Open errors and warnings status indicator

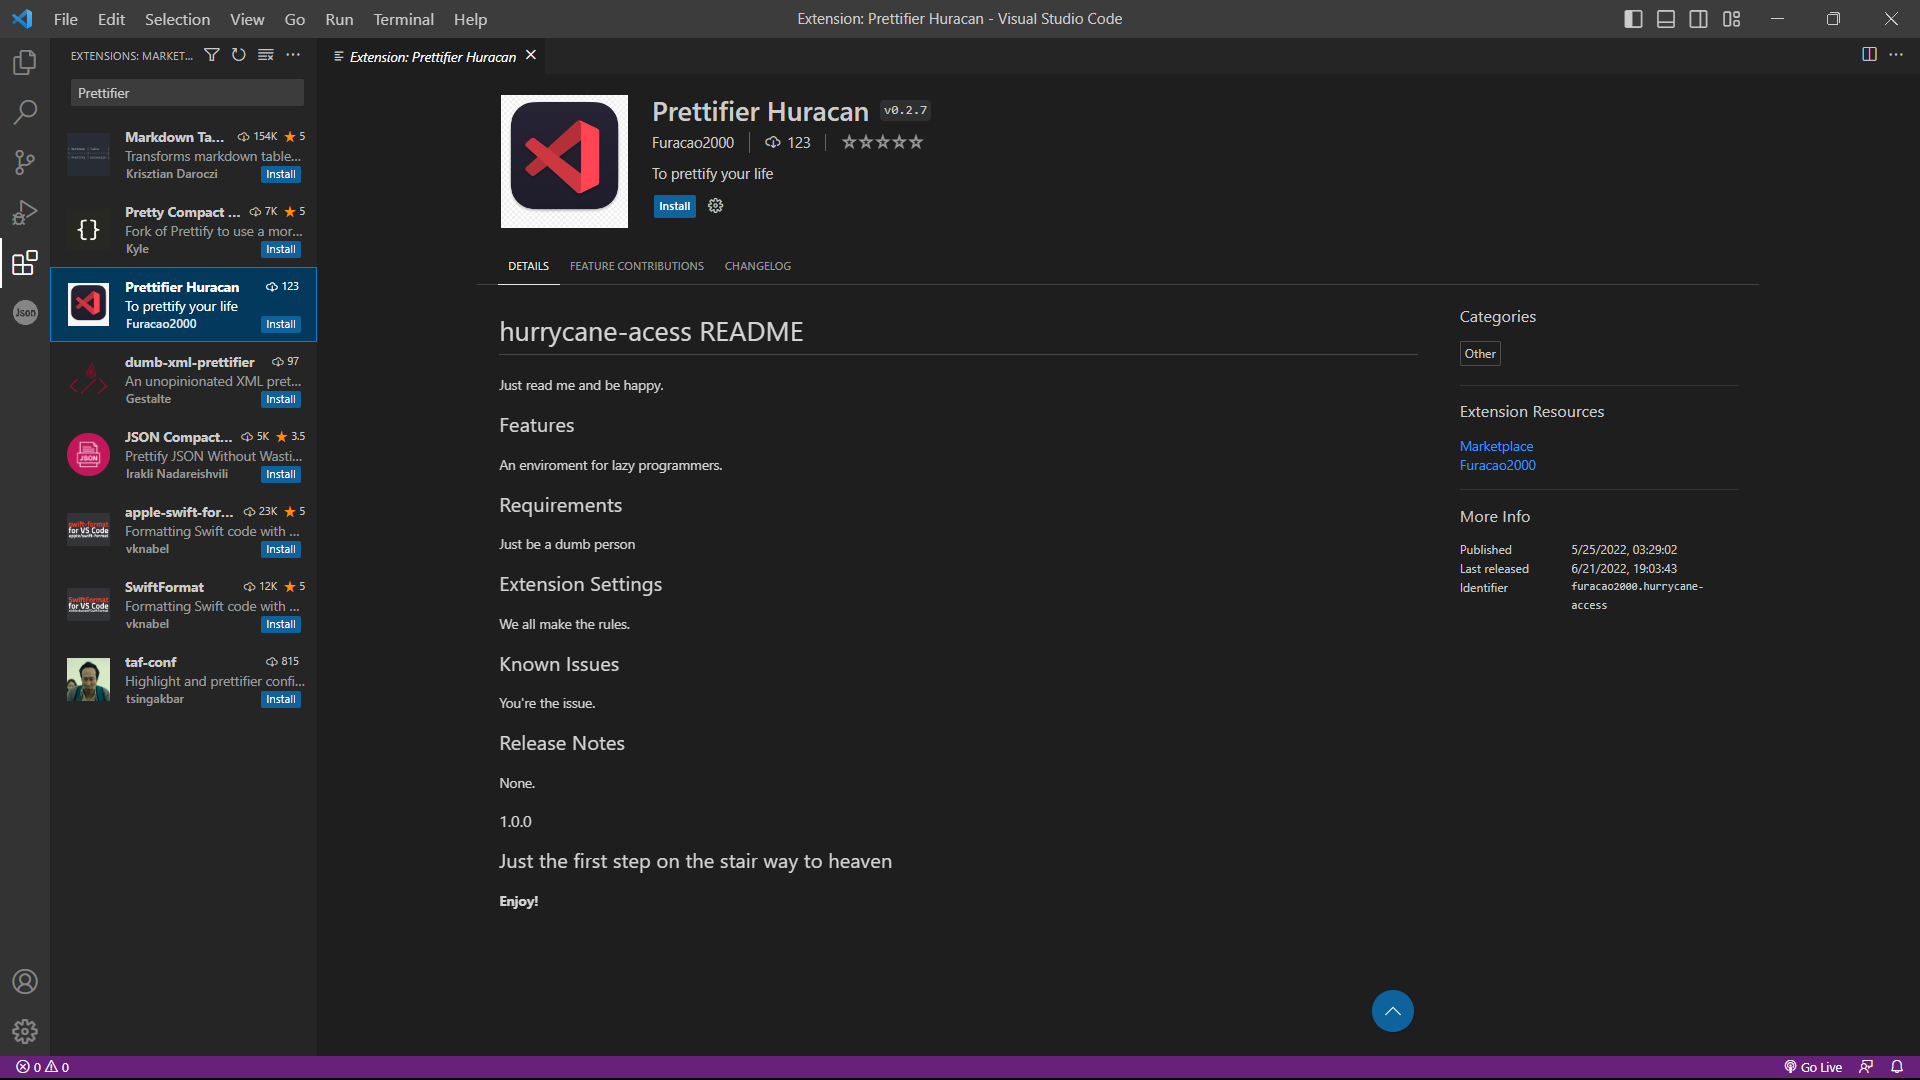43,1067
